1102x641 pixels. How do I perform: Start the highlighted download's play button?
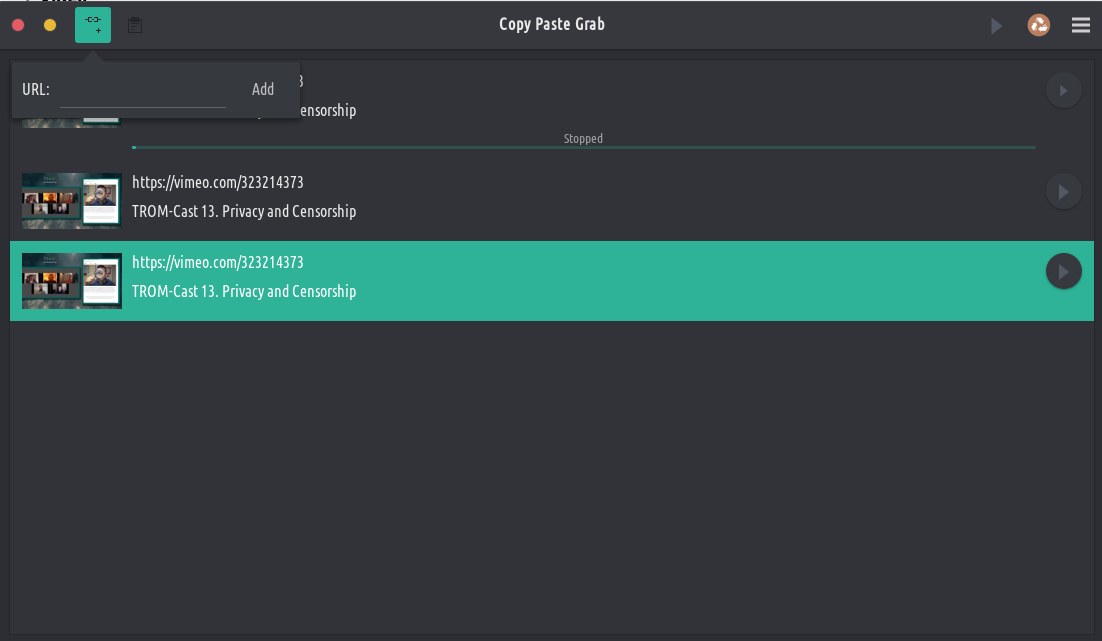[1063, 271]
